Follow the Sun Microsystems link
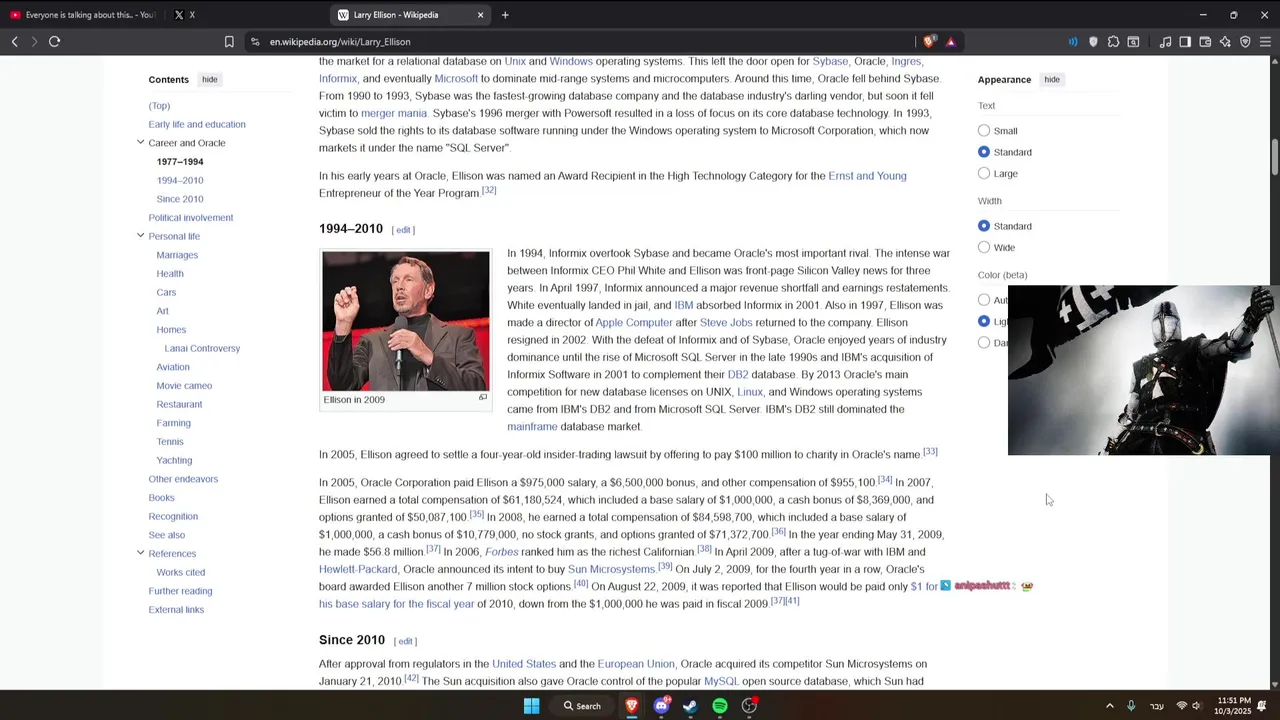Image resolution: width=1280 pixels, height=720 pixels. pyautogui.click(x=612, y=569)
